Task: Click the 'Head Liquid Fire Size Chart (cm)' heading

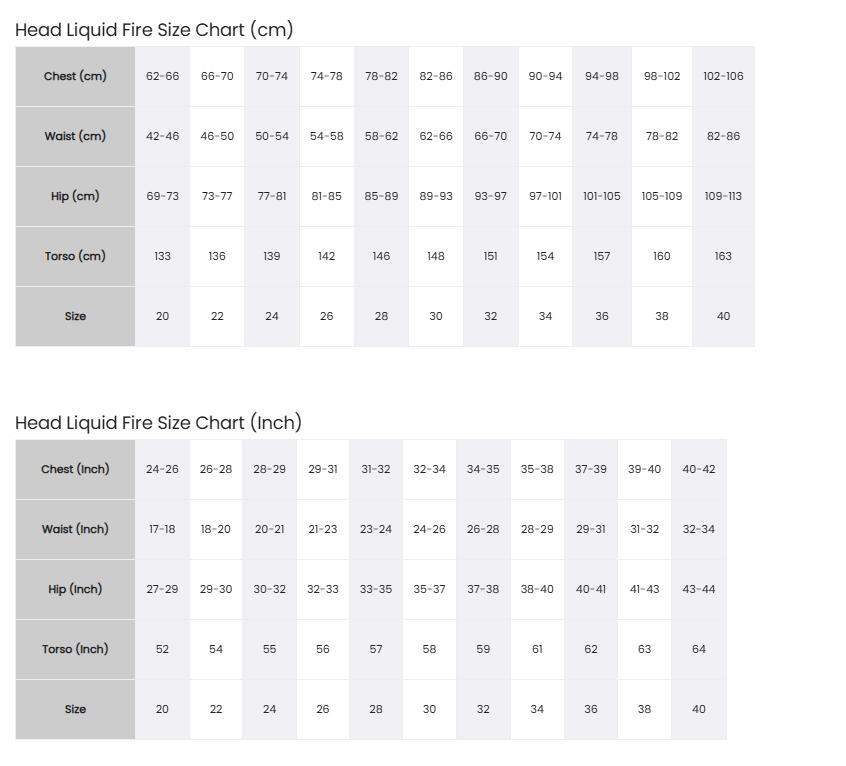Action: 154,30
